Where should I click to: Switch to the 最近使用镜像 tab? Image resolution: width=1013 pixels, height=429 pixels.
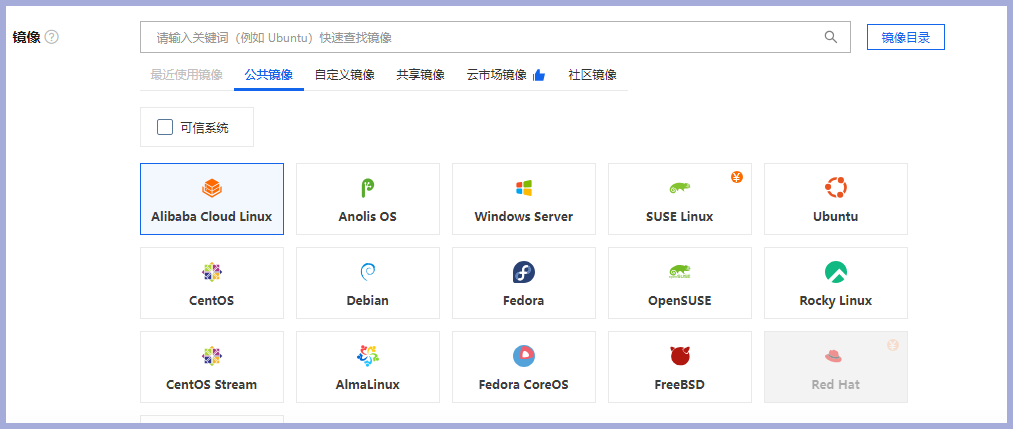click(187, 75)
